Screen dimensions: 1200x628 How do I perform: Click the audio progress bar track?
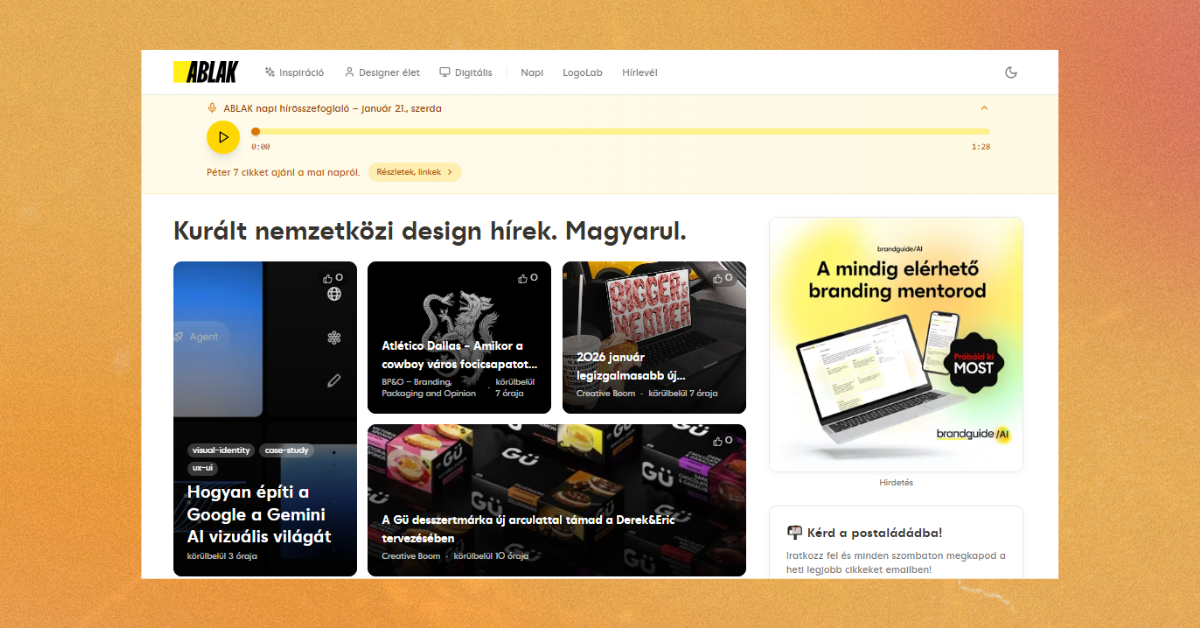620,131
